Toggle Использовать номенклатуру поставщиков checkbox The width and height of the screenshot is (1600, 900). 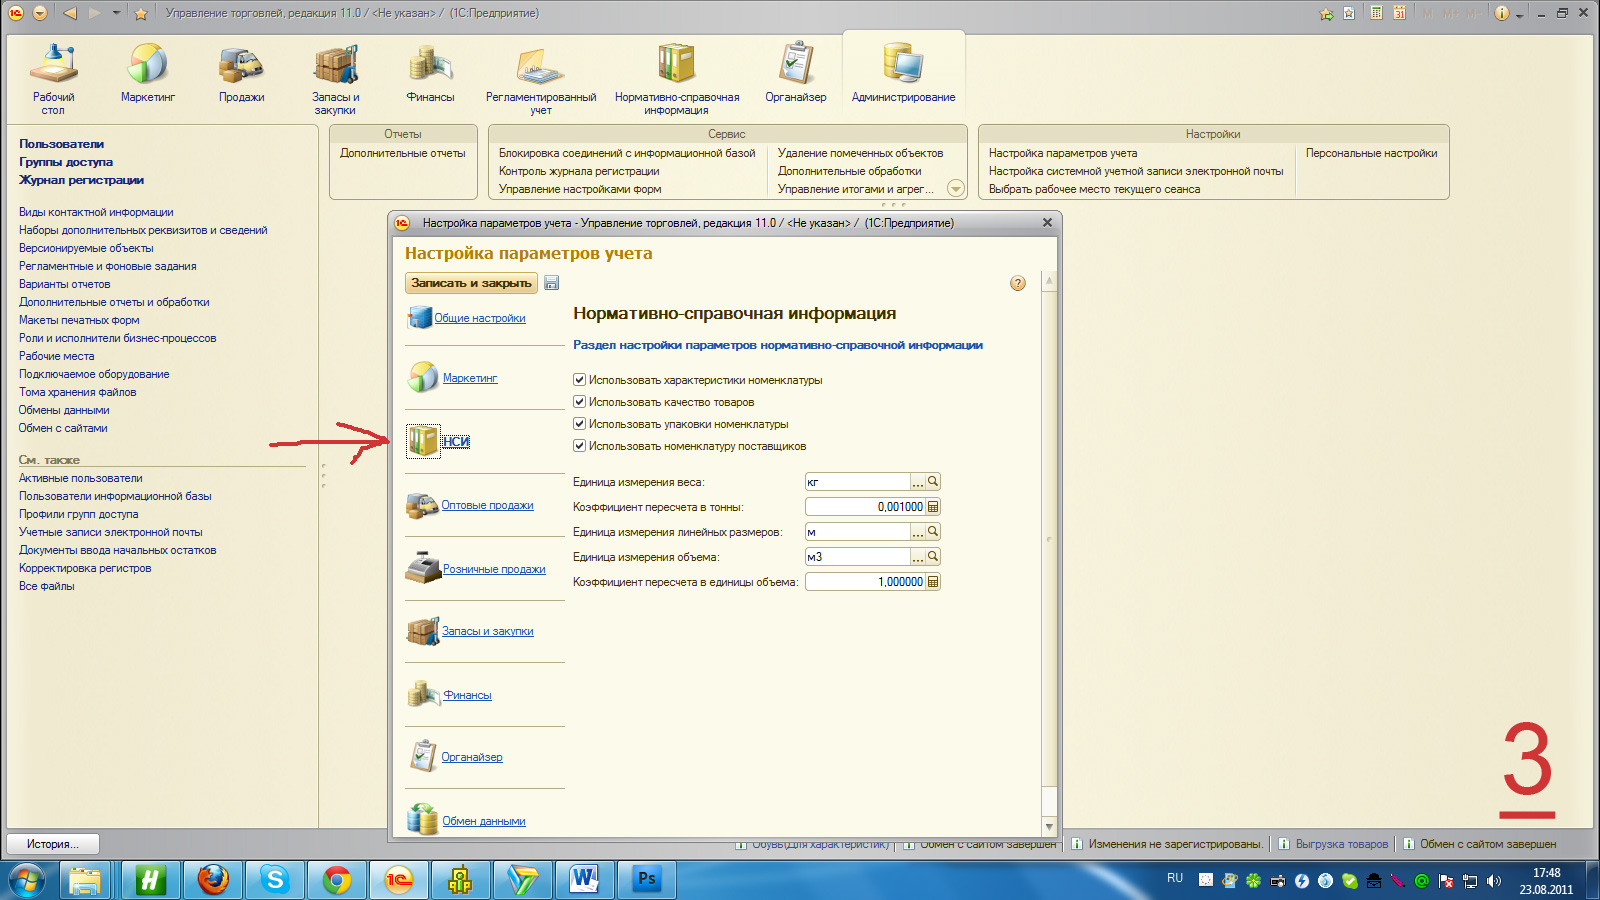tap(579, 446)
